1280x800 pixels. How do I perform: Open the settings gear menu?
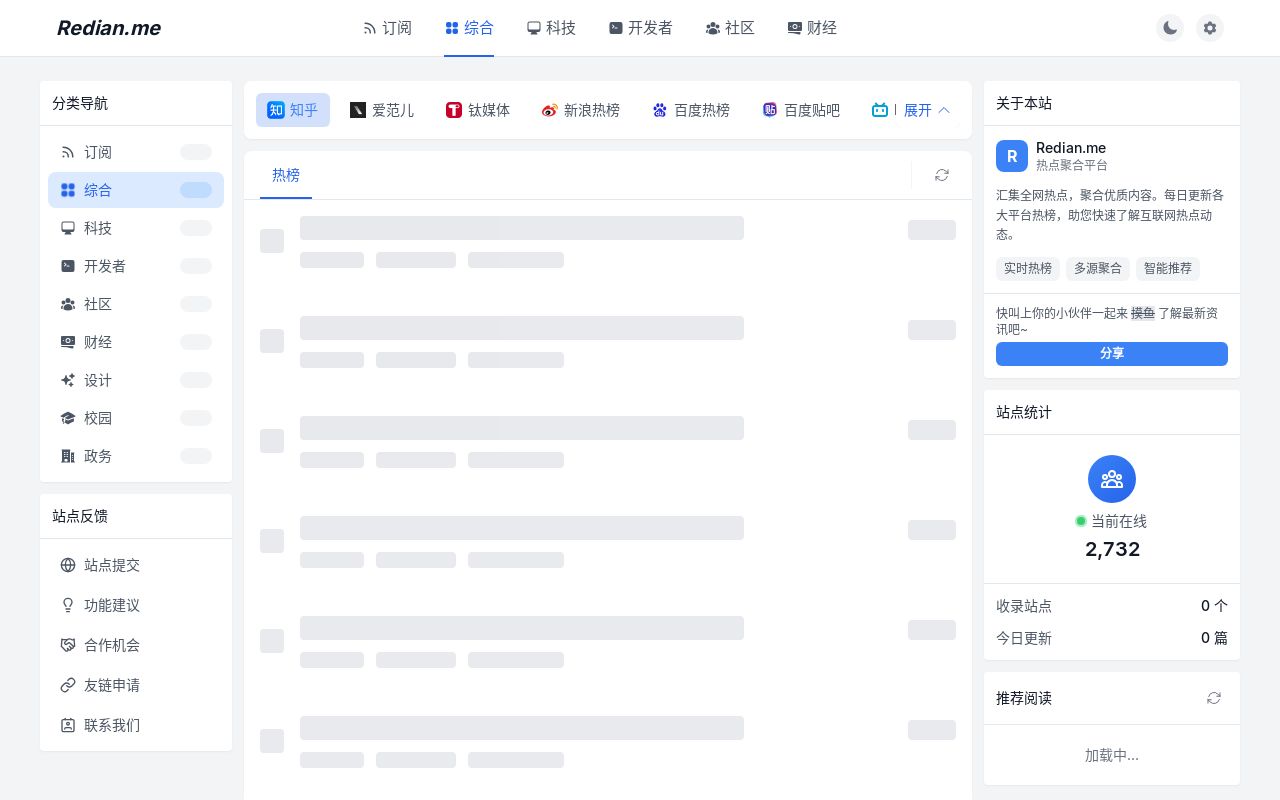(x=1210, y=28)
